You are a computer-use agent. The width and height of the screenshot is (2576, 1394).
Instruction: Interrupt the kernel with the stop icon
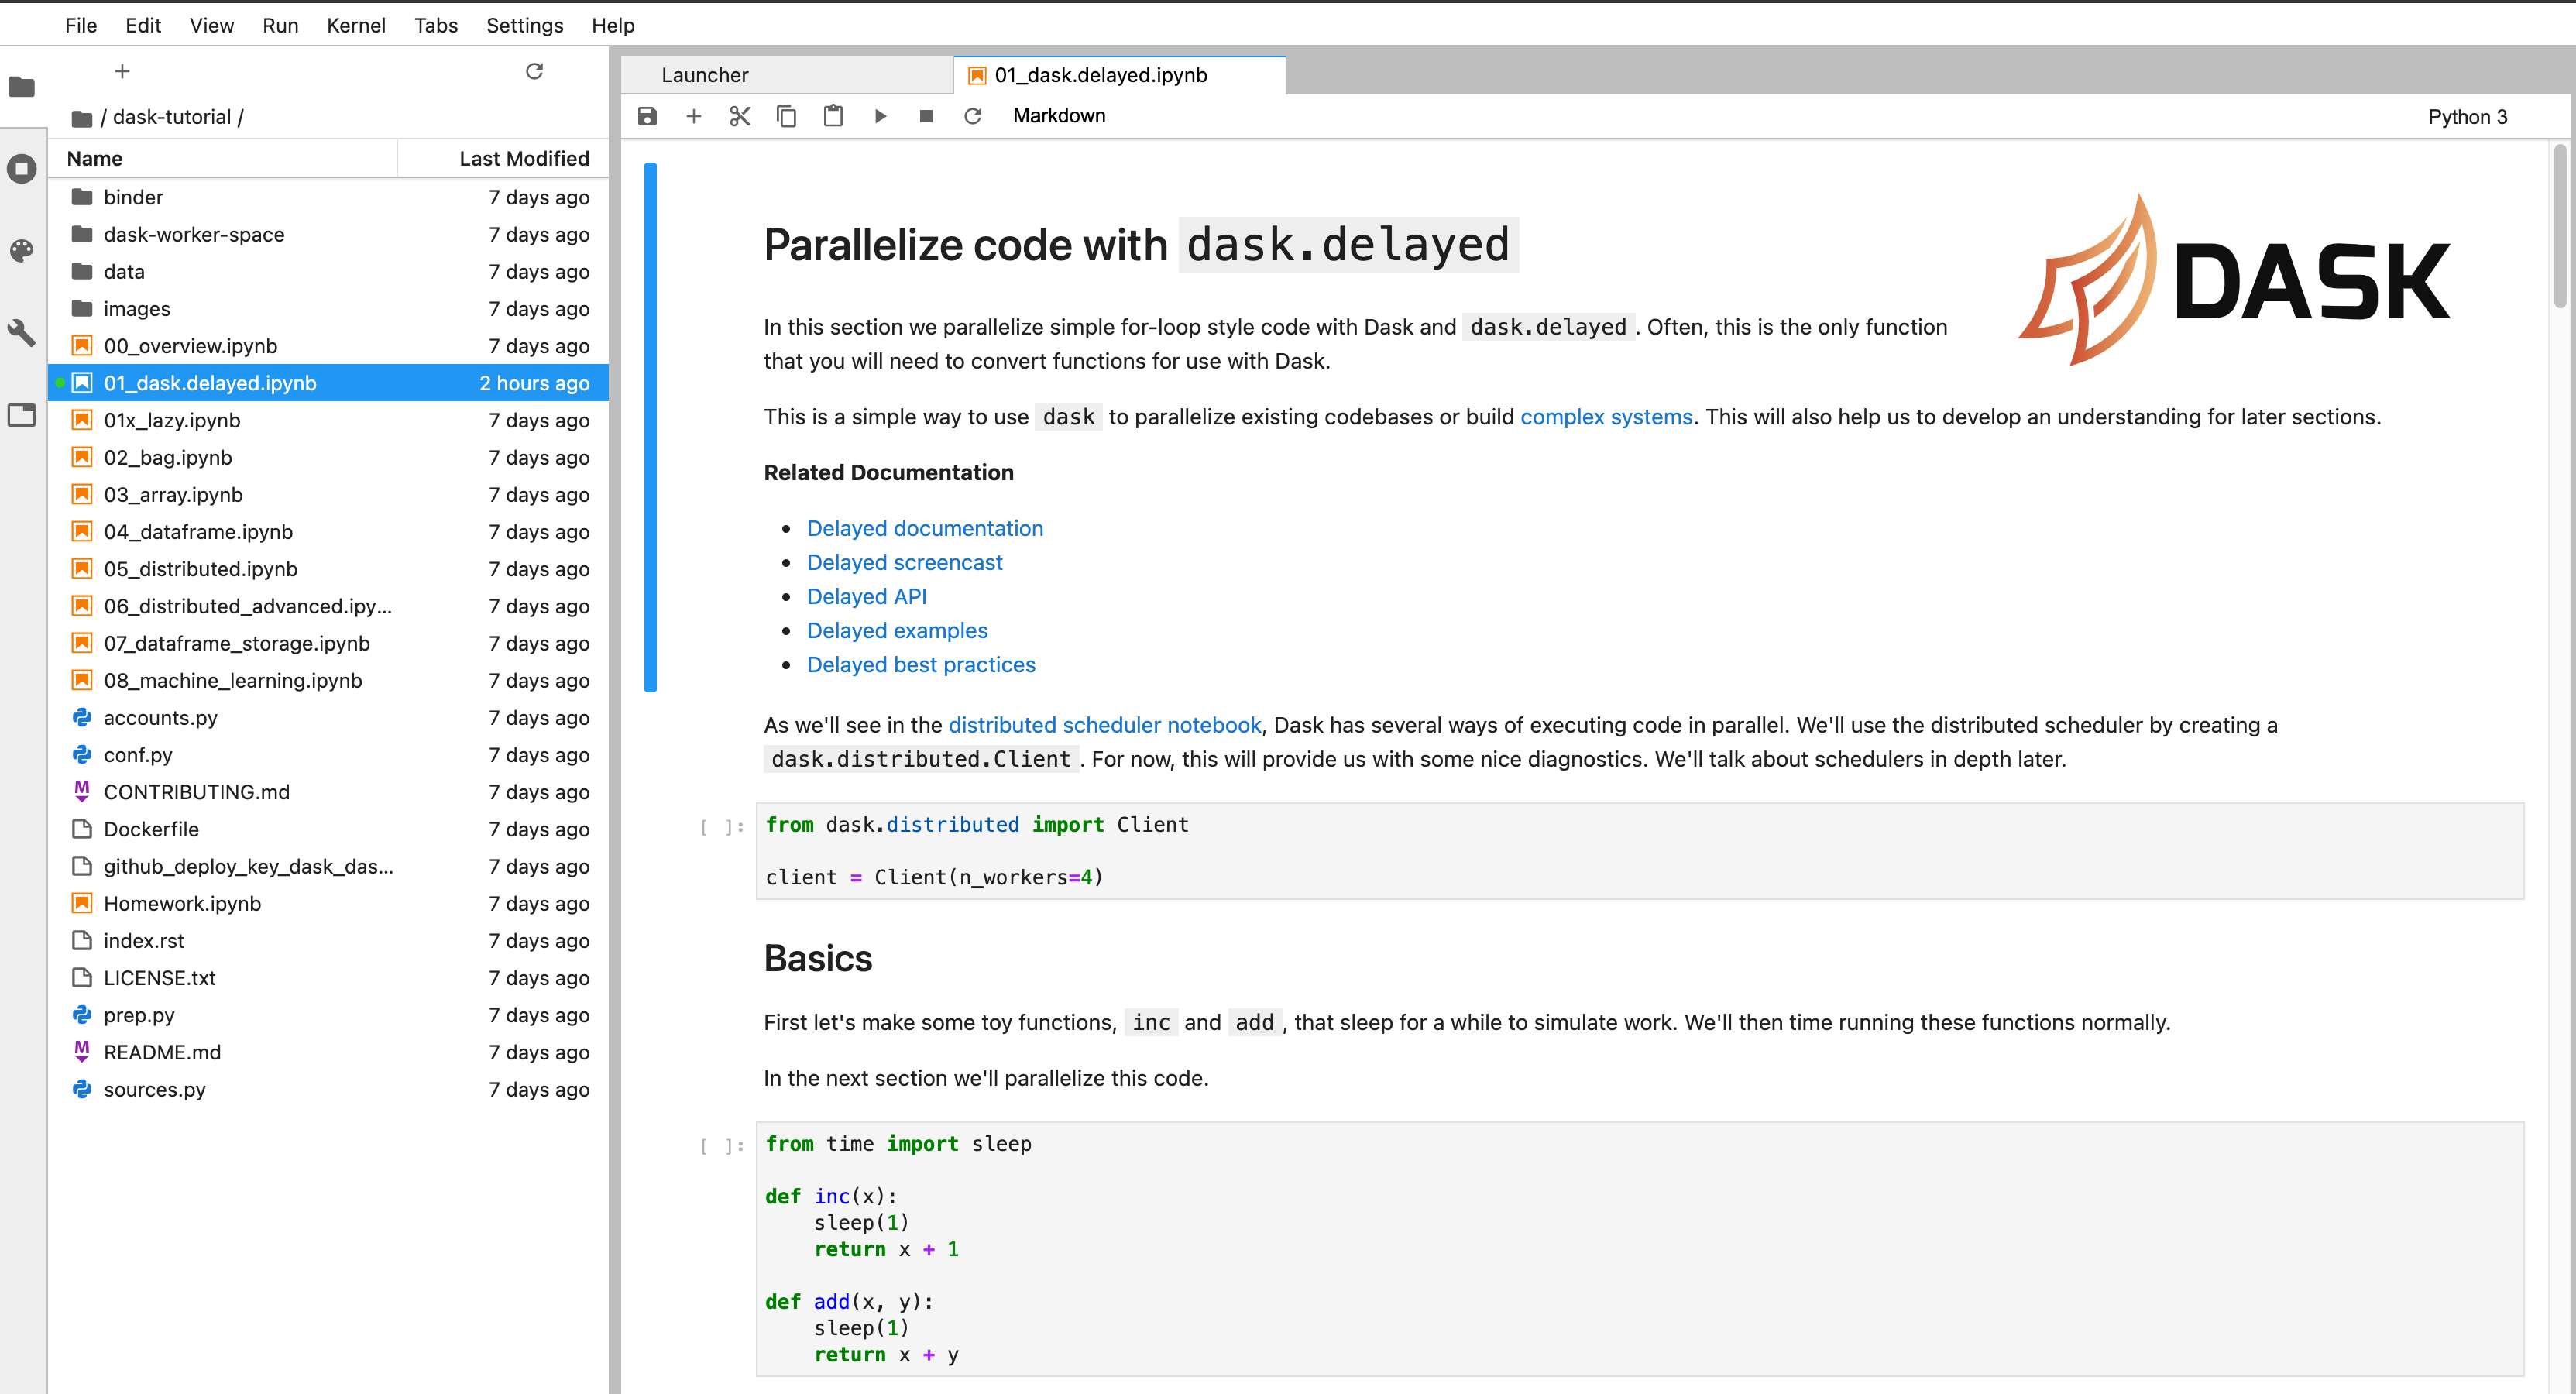pyautogui.click(x=926, y=116)
